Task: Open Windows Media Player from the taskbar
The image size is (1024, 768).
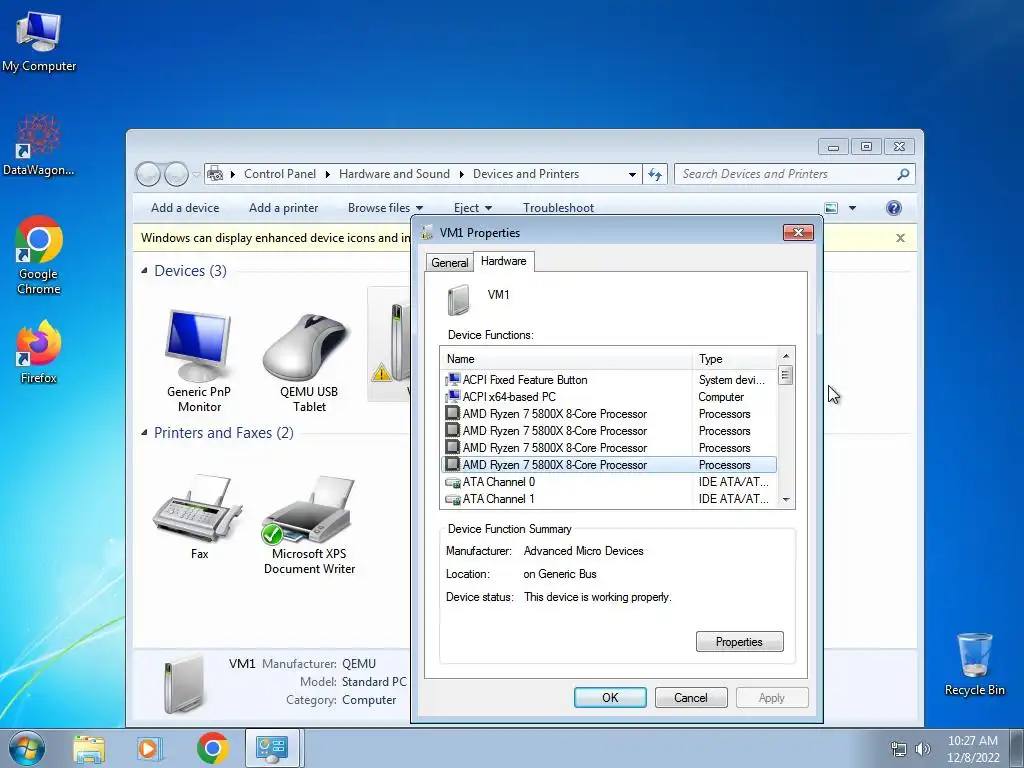Action: (x=149, y=748)
